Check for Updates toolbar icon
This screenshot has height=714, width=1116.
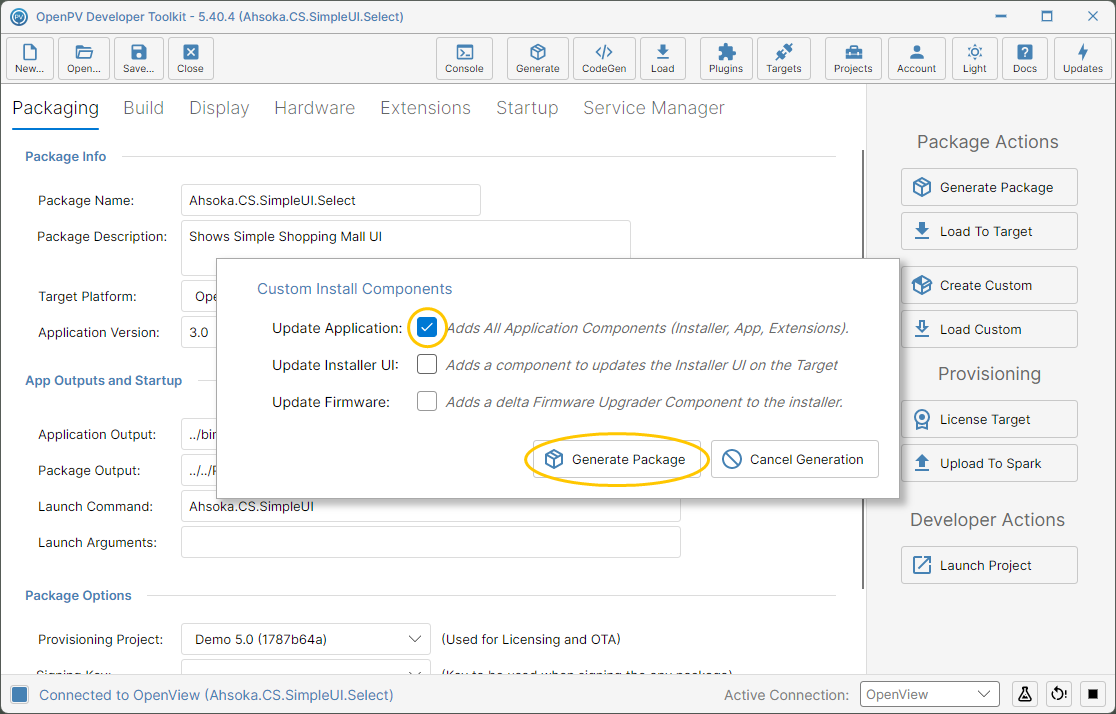(x=1083, y=58)
